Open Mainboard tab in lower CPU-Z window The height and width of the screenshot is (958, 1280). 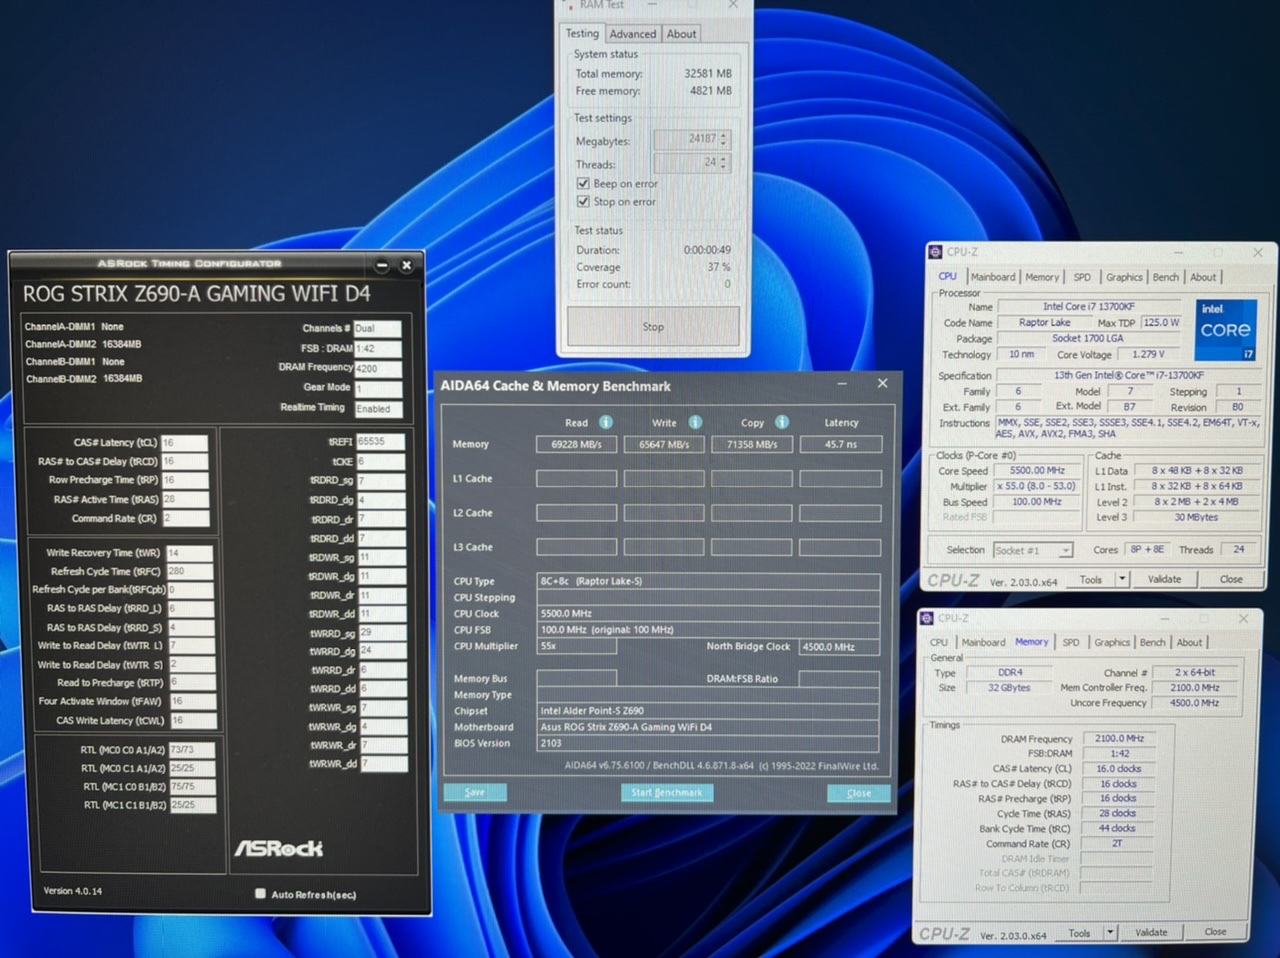pos(984,643)
